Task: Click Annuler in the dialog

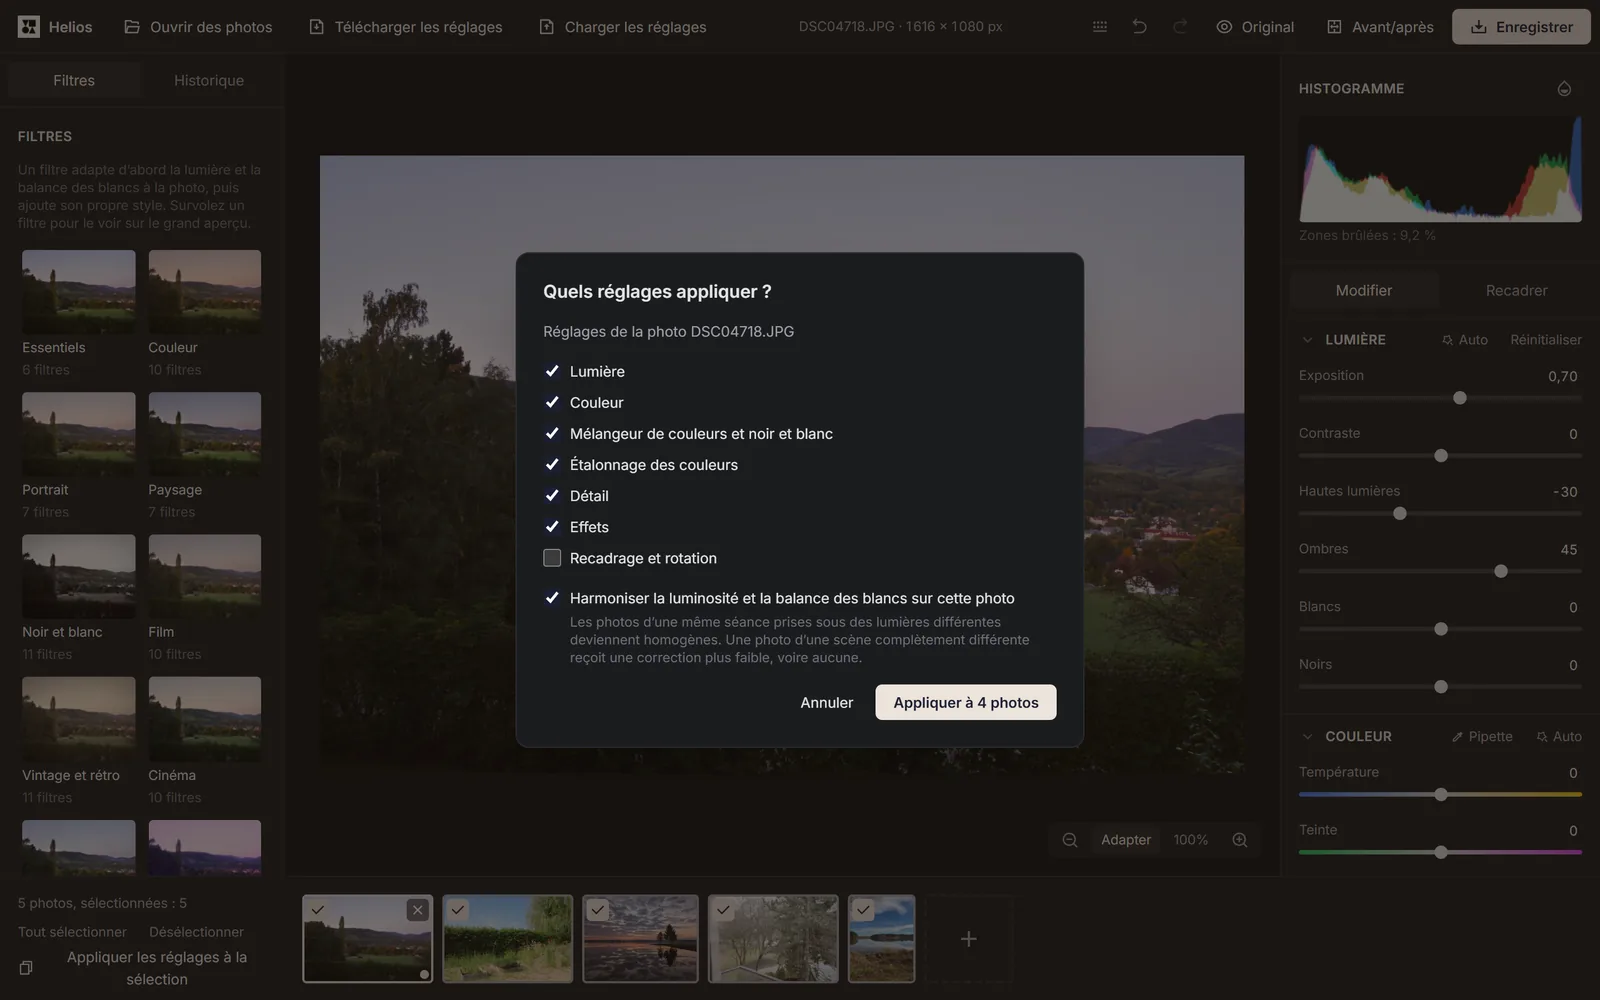Action: pyautogui.click(x=827, y=702)
